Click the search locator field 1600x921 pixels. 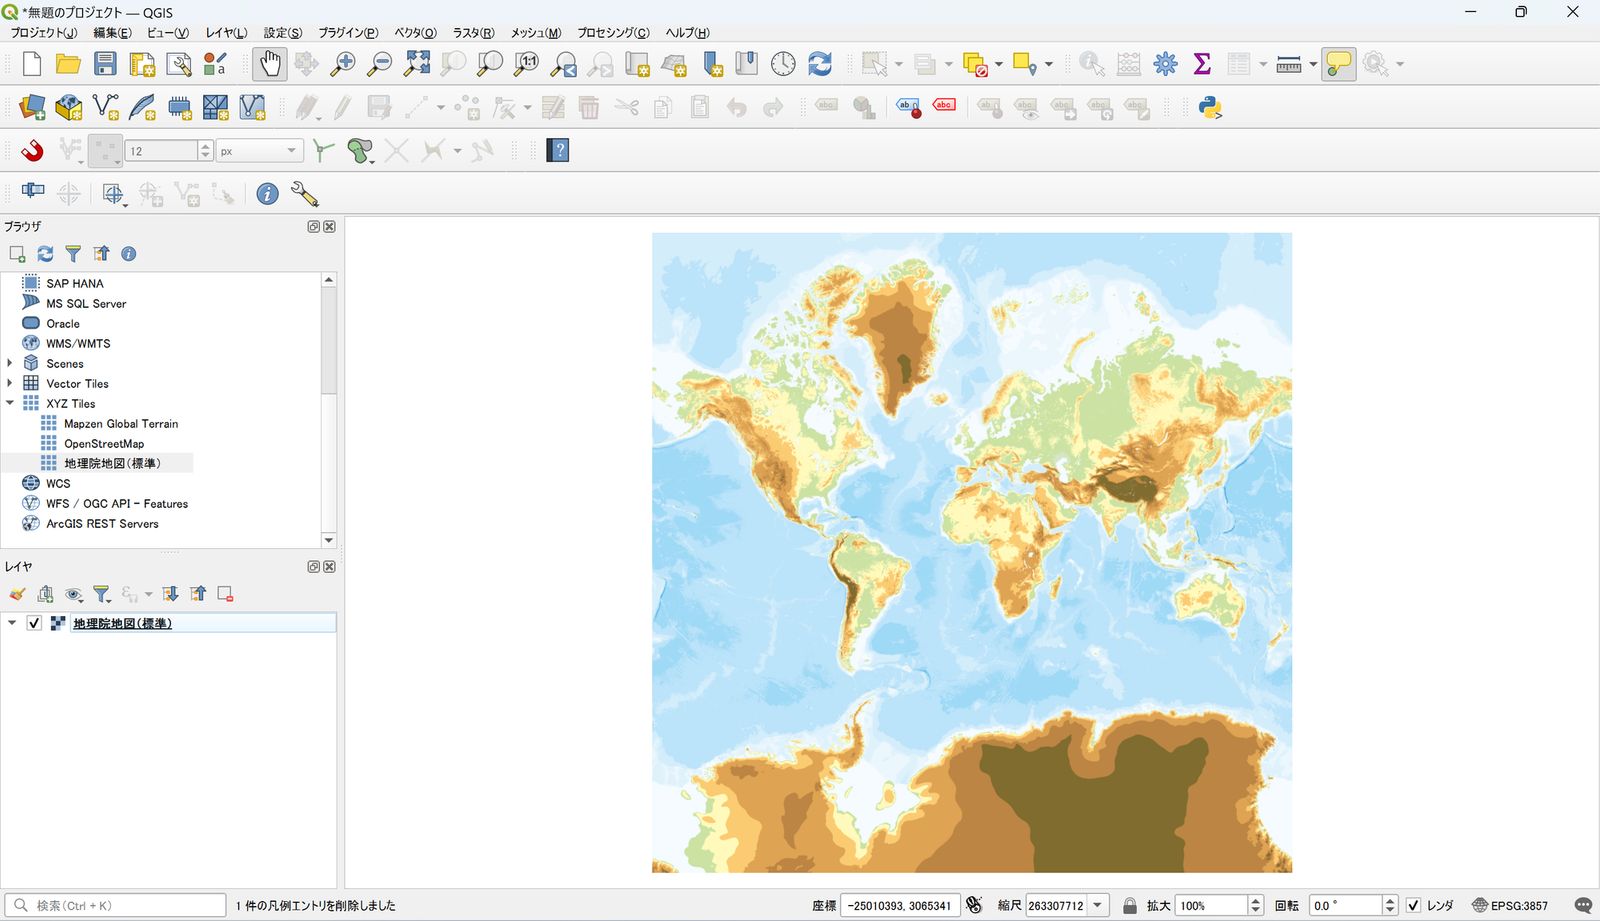pos(115,905)
